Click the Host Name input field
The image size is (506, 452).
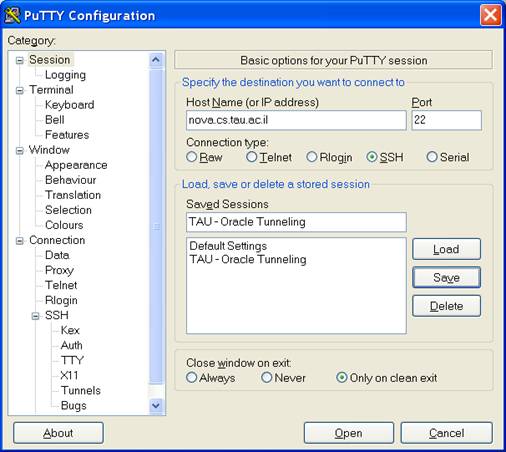point(296,120)
